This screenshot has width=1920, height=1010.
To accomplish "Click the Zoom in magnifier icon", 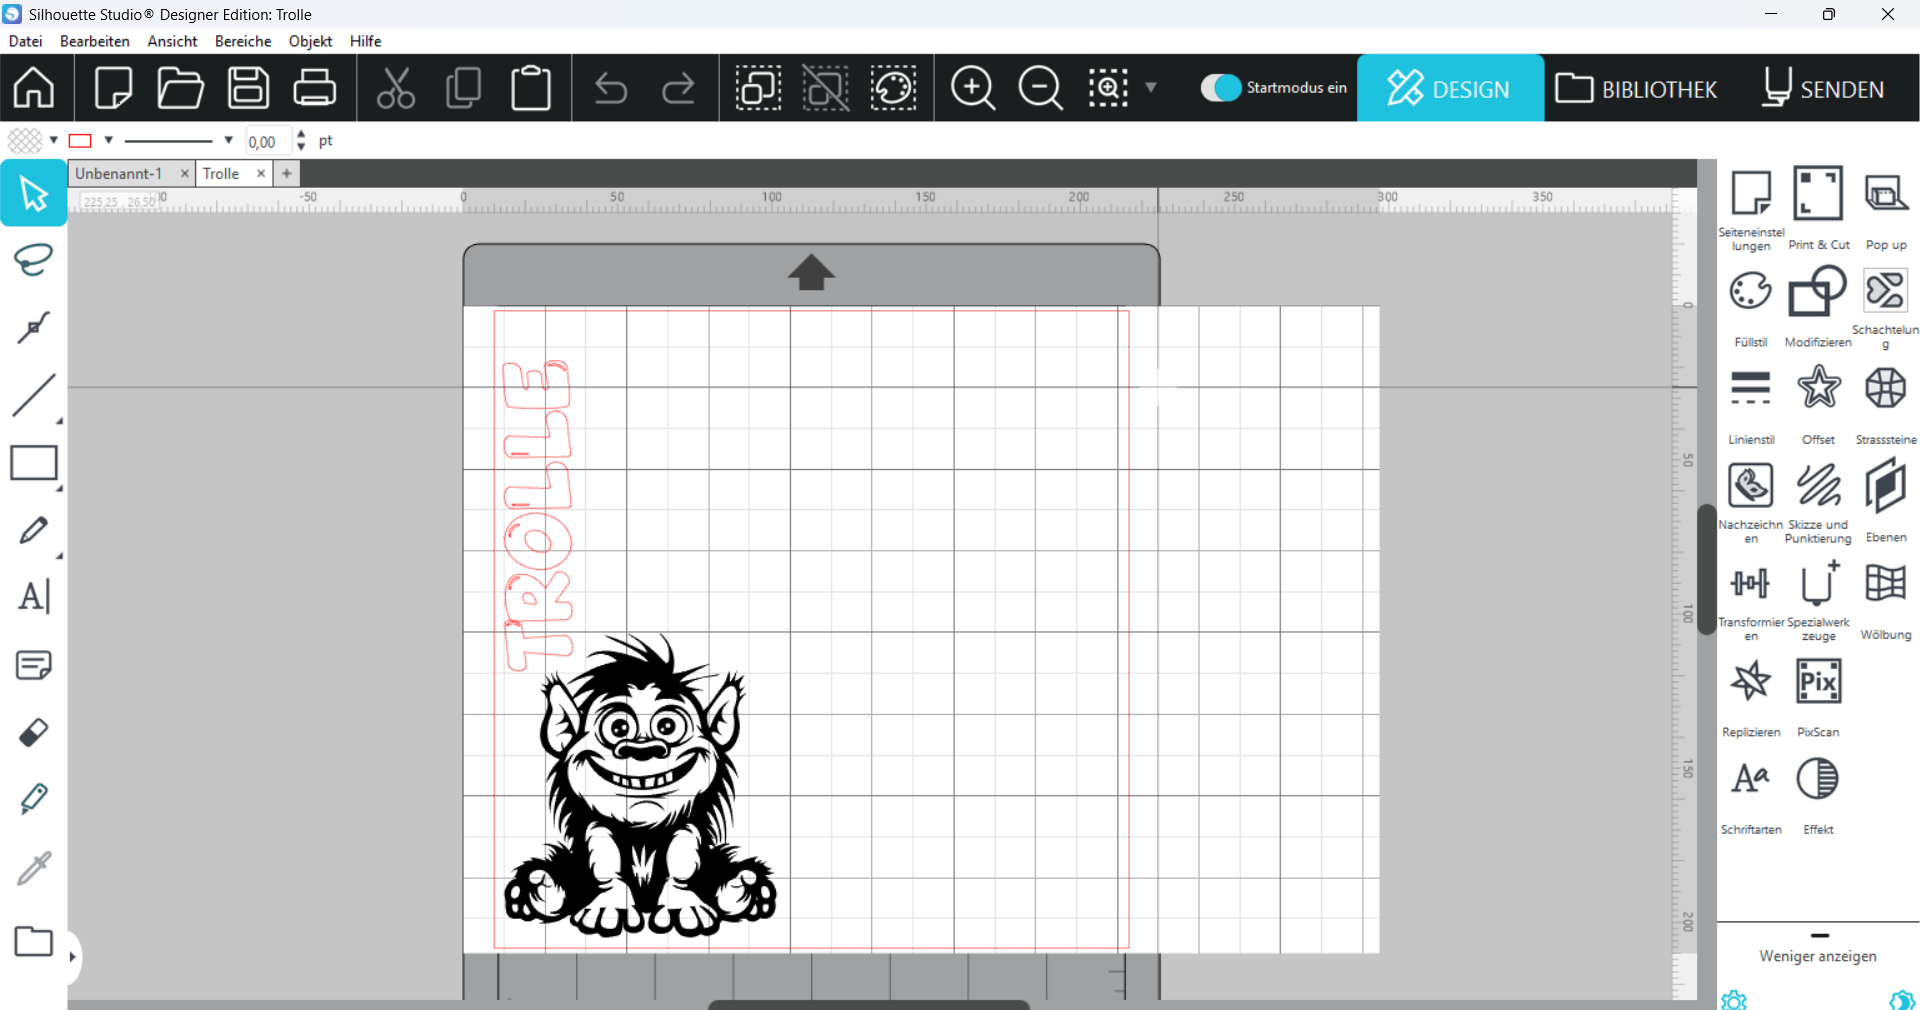I will point(972,89).
